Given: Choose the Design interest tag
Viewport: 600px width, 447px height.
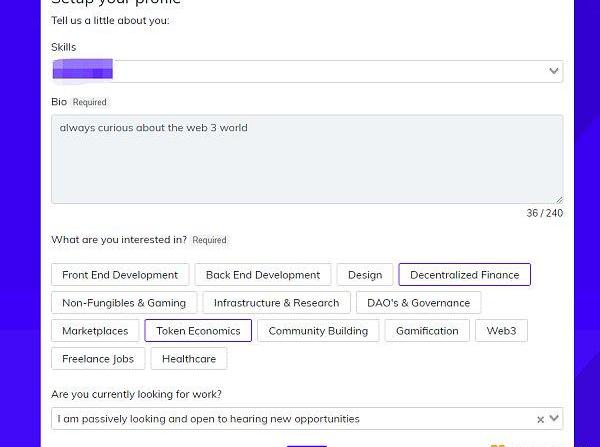Looking at the screenshot, I should (365, 275).
